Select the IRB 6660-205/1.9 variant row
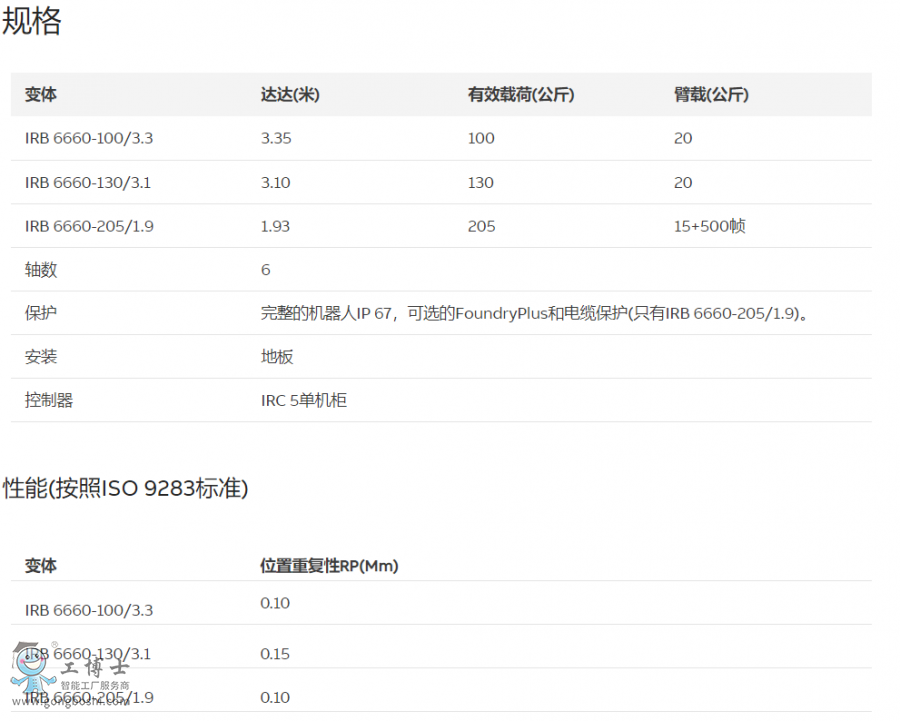 click(x=88, y=226)
